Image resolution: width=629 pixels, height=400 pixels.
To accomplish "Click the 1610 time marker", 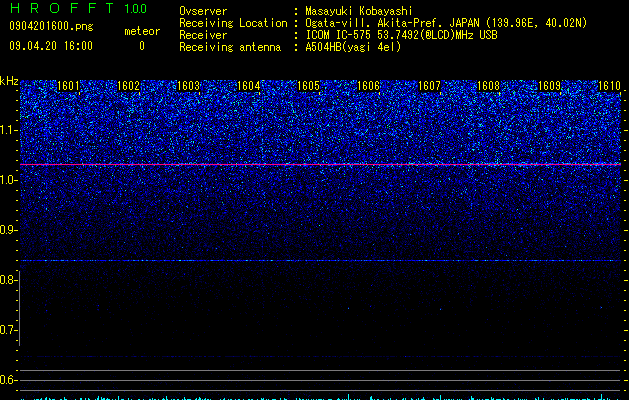I will 609,86.
